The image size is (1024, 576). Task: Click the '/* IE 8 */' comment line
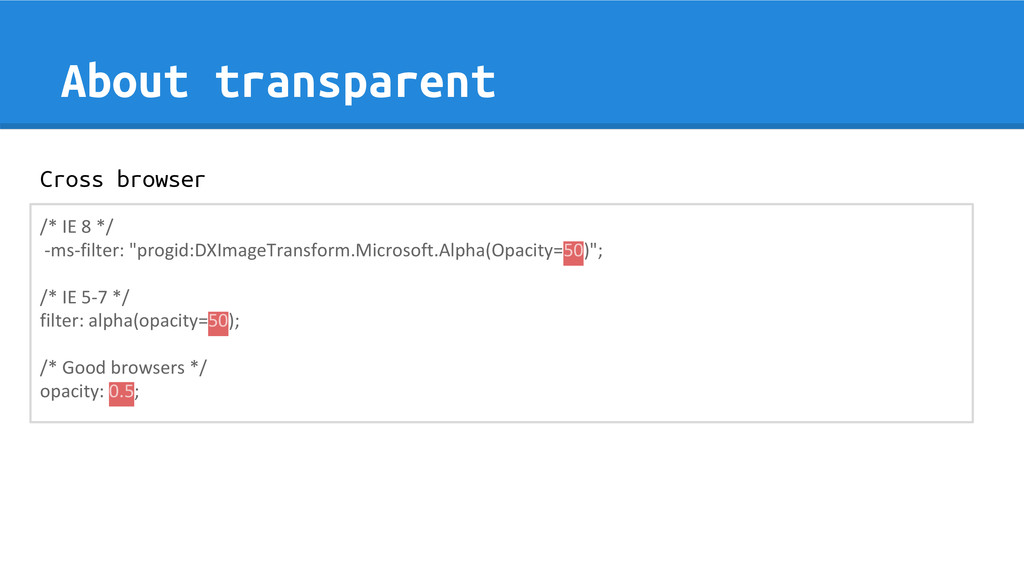(x=76, y=227)
